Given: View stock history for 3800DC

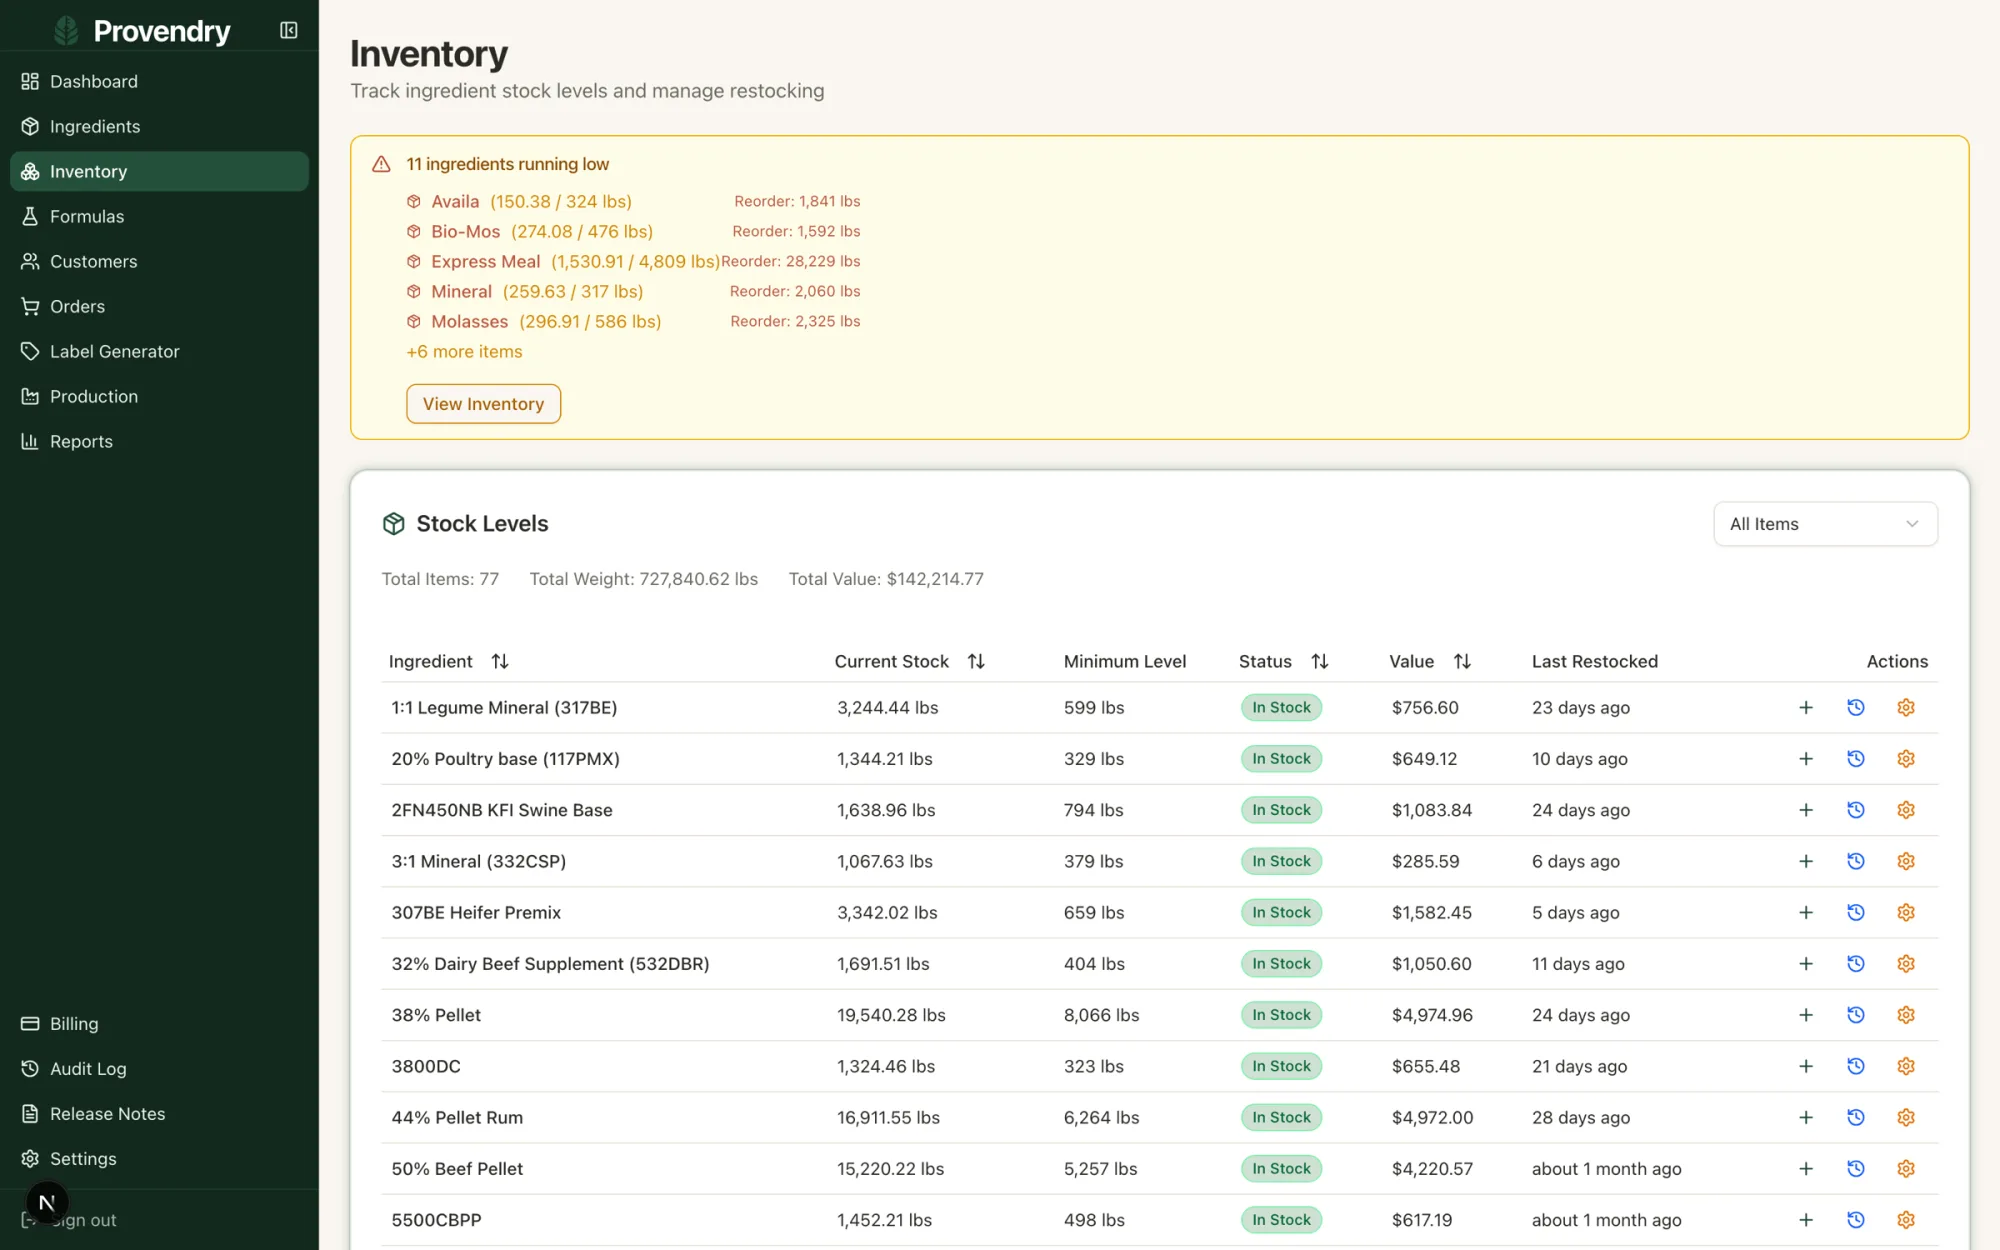Looking at the screenshot, I should coord(1856,1066).
